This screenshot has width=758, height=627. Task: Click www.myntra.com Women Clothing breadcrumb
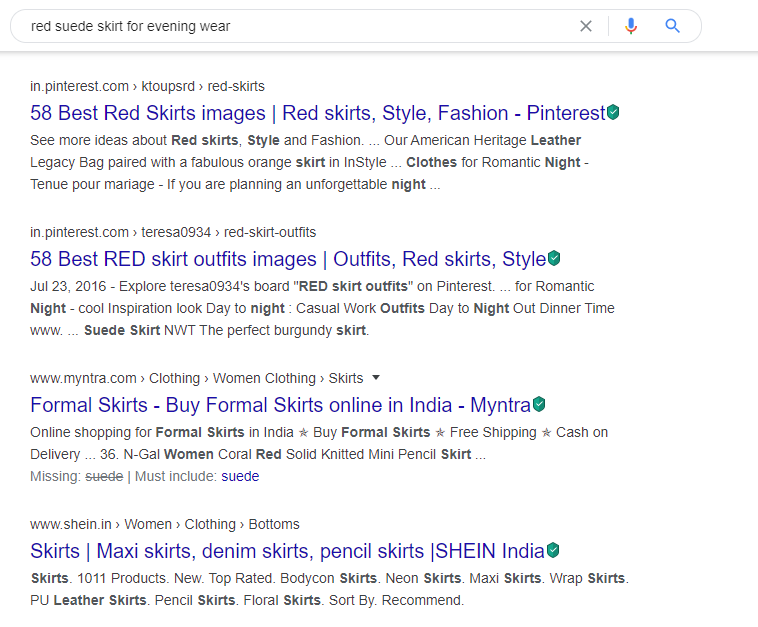click(196, 378)
